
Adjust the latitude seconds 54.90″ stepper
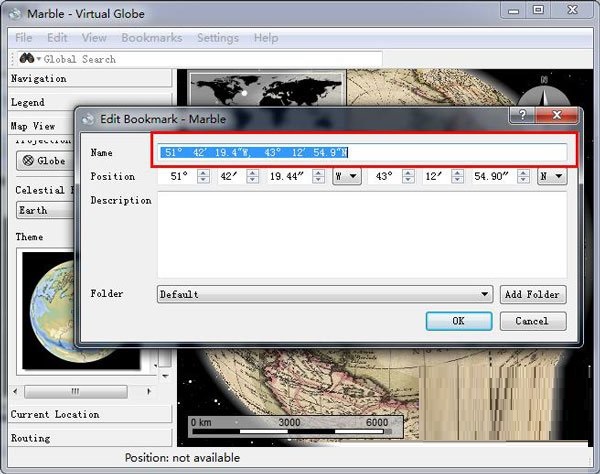523,176
